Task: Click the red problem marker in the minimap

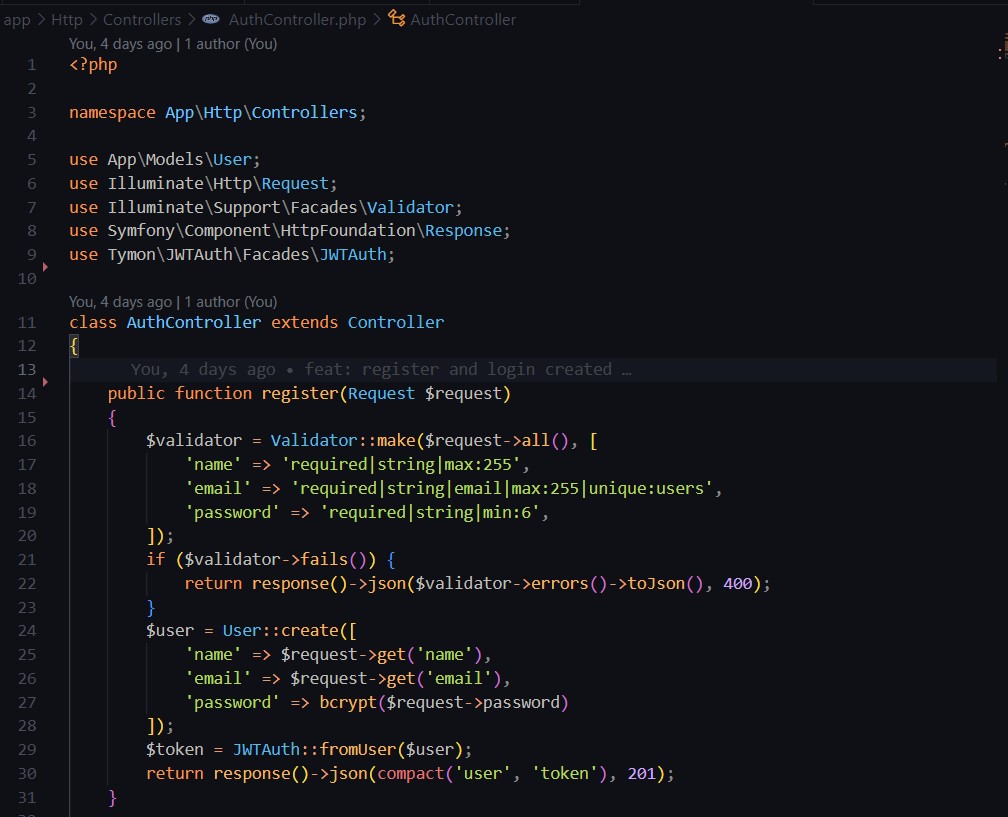Action: click(x=1002, y=48)
